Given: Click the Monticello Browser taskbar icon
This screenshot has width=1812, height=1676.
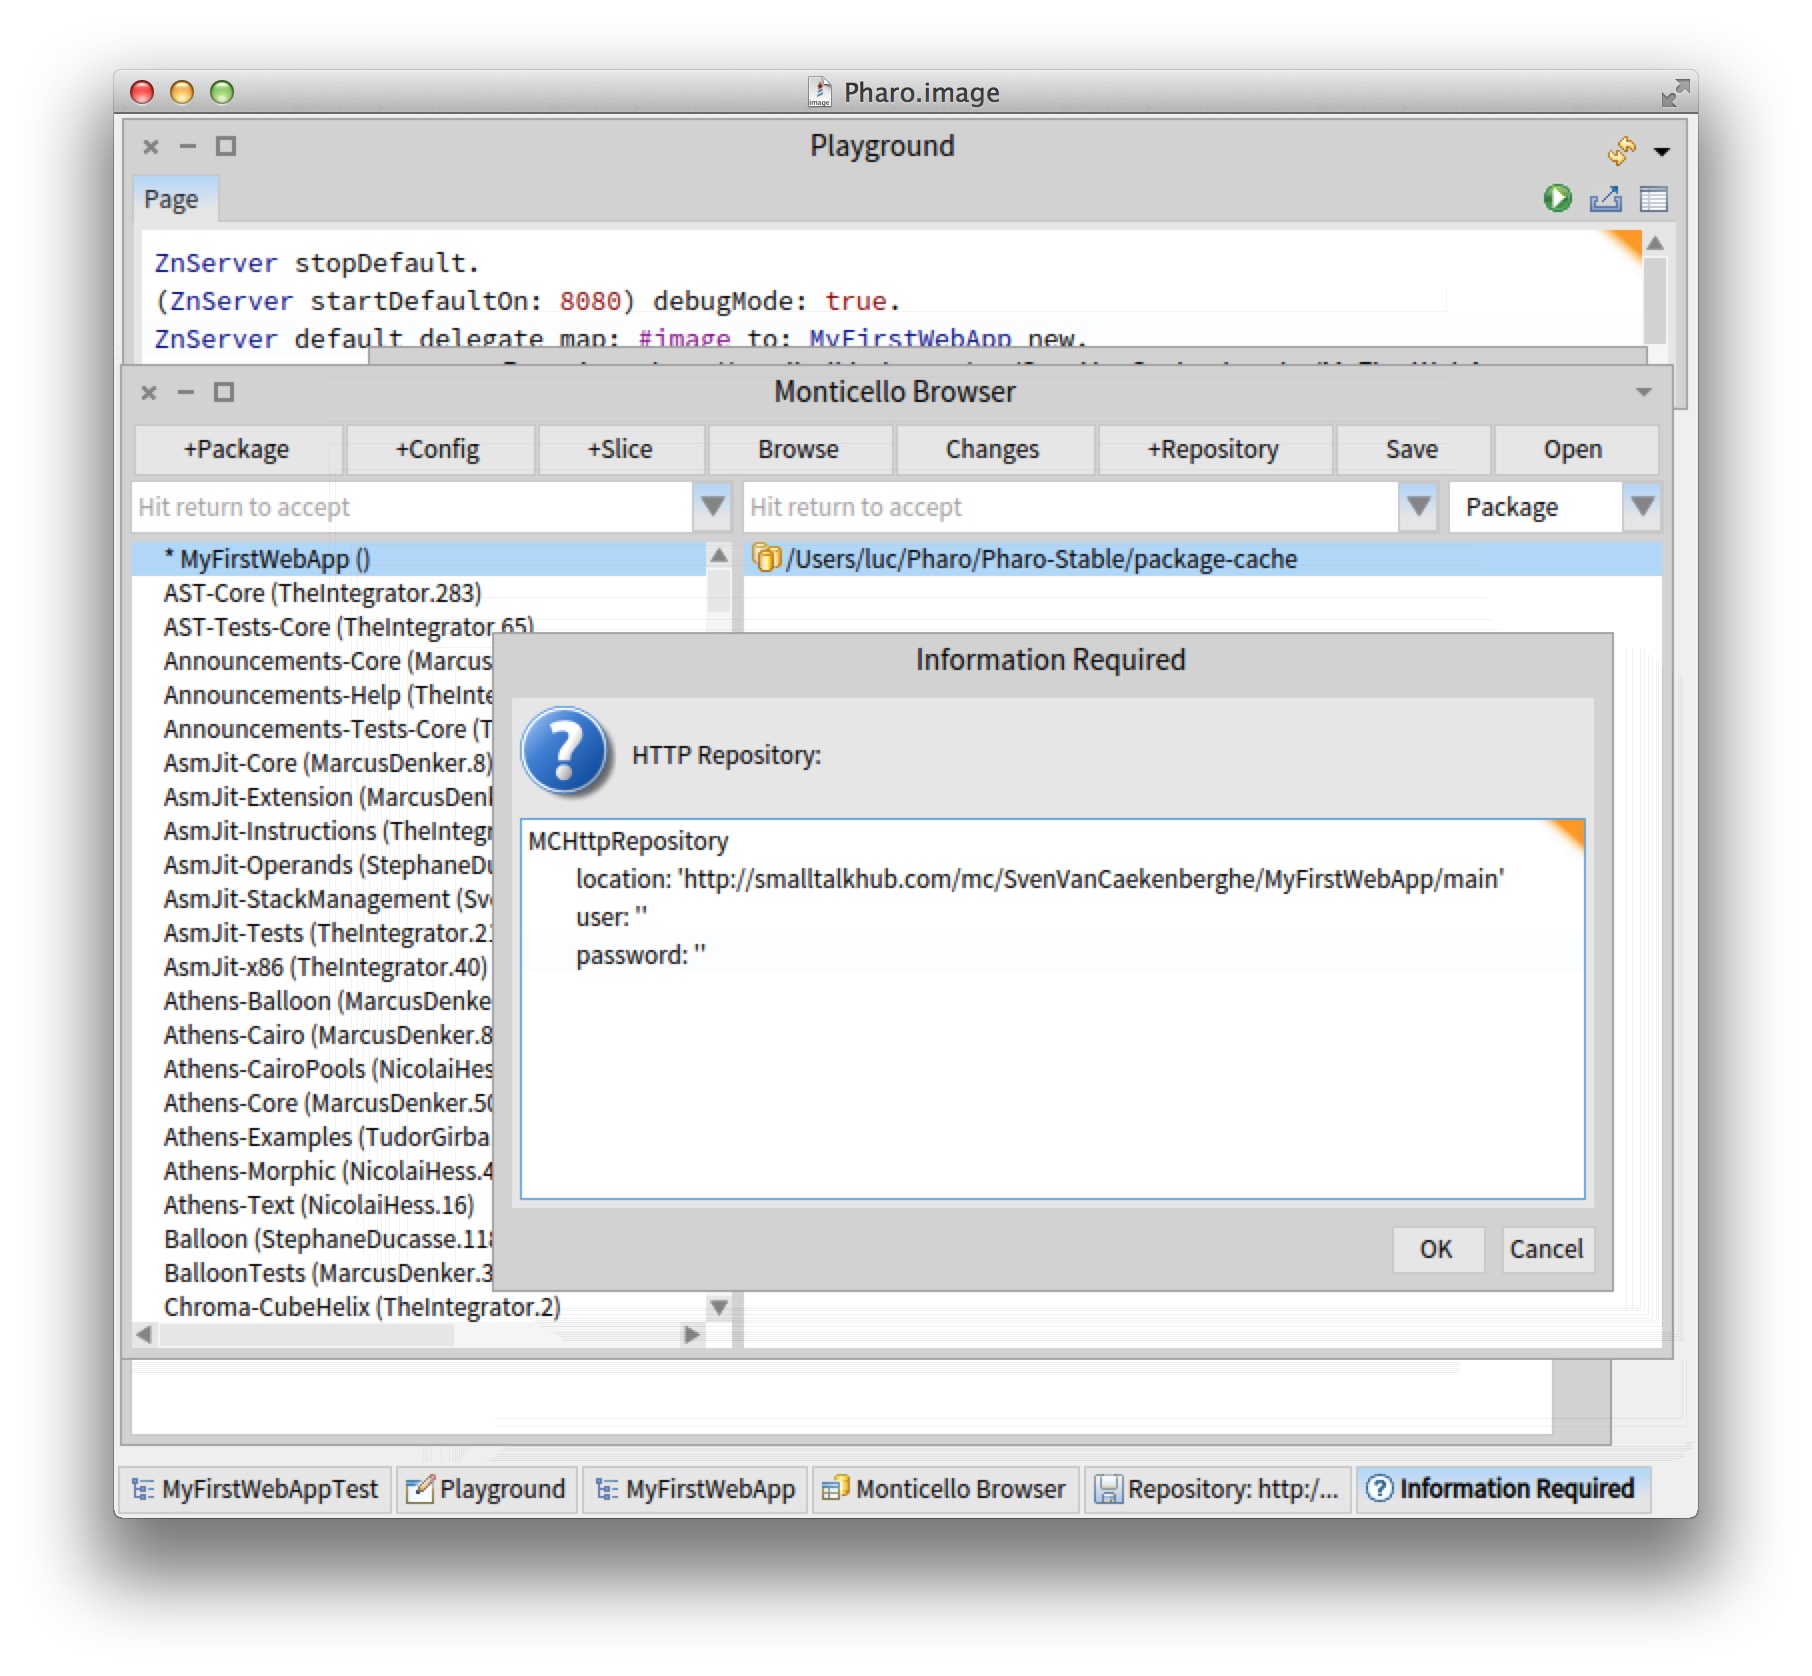Looking at the screenshot, I should point(834,1489).
